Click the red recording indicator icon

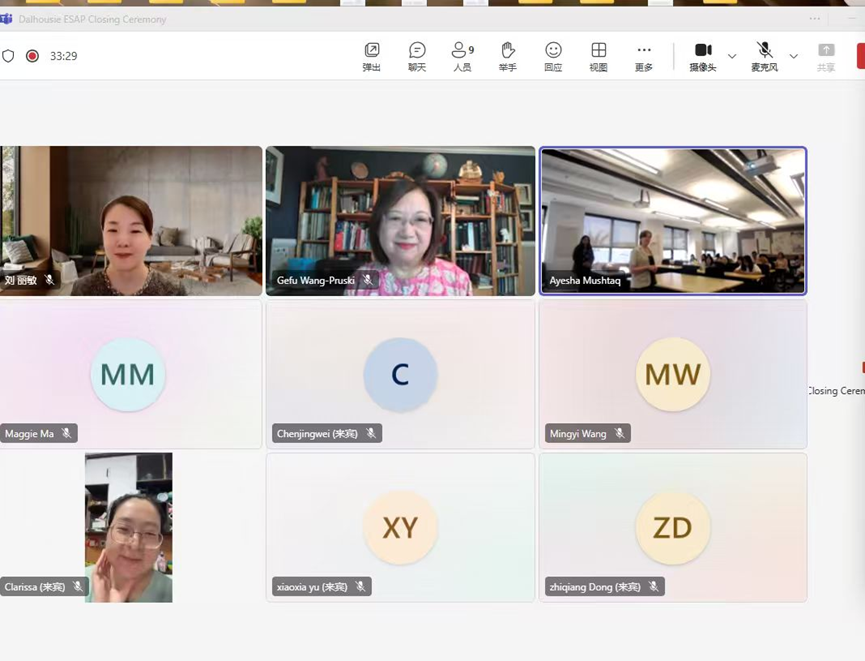tap(32, 56)
